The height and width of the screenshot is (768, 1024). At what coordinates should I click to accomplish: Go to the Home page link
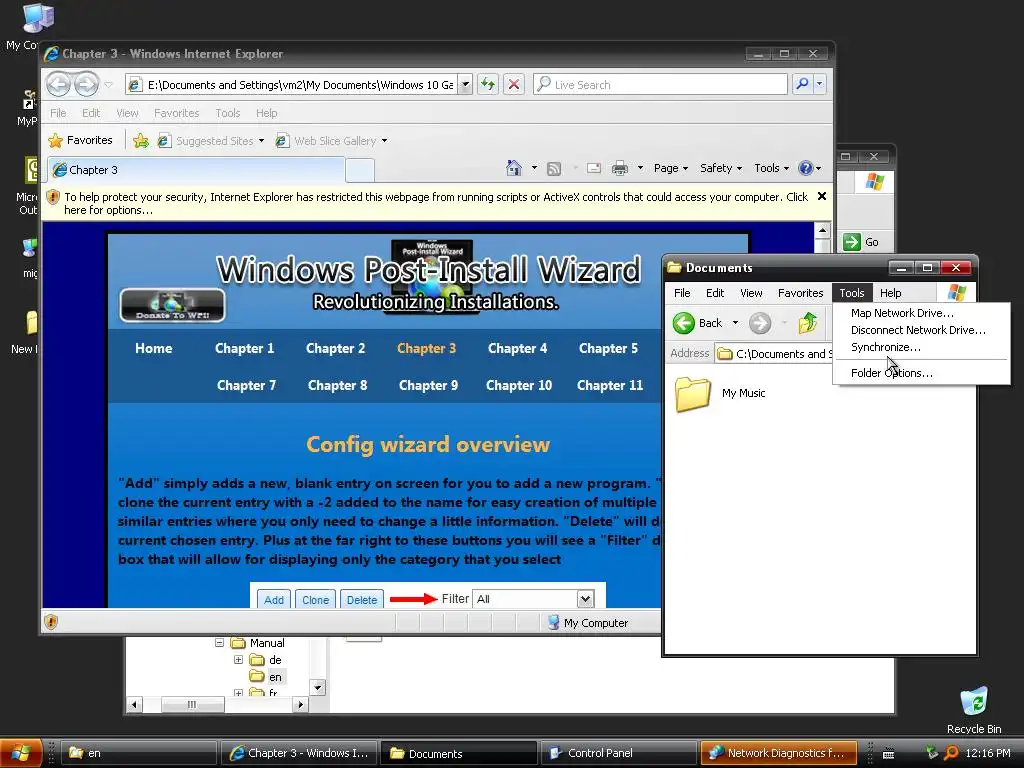tap(153, 348)
